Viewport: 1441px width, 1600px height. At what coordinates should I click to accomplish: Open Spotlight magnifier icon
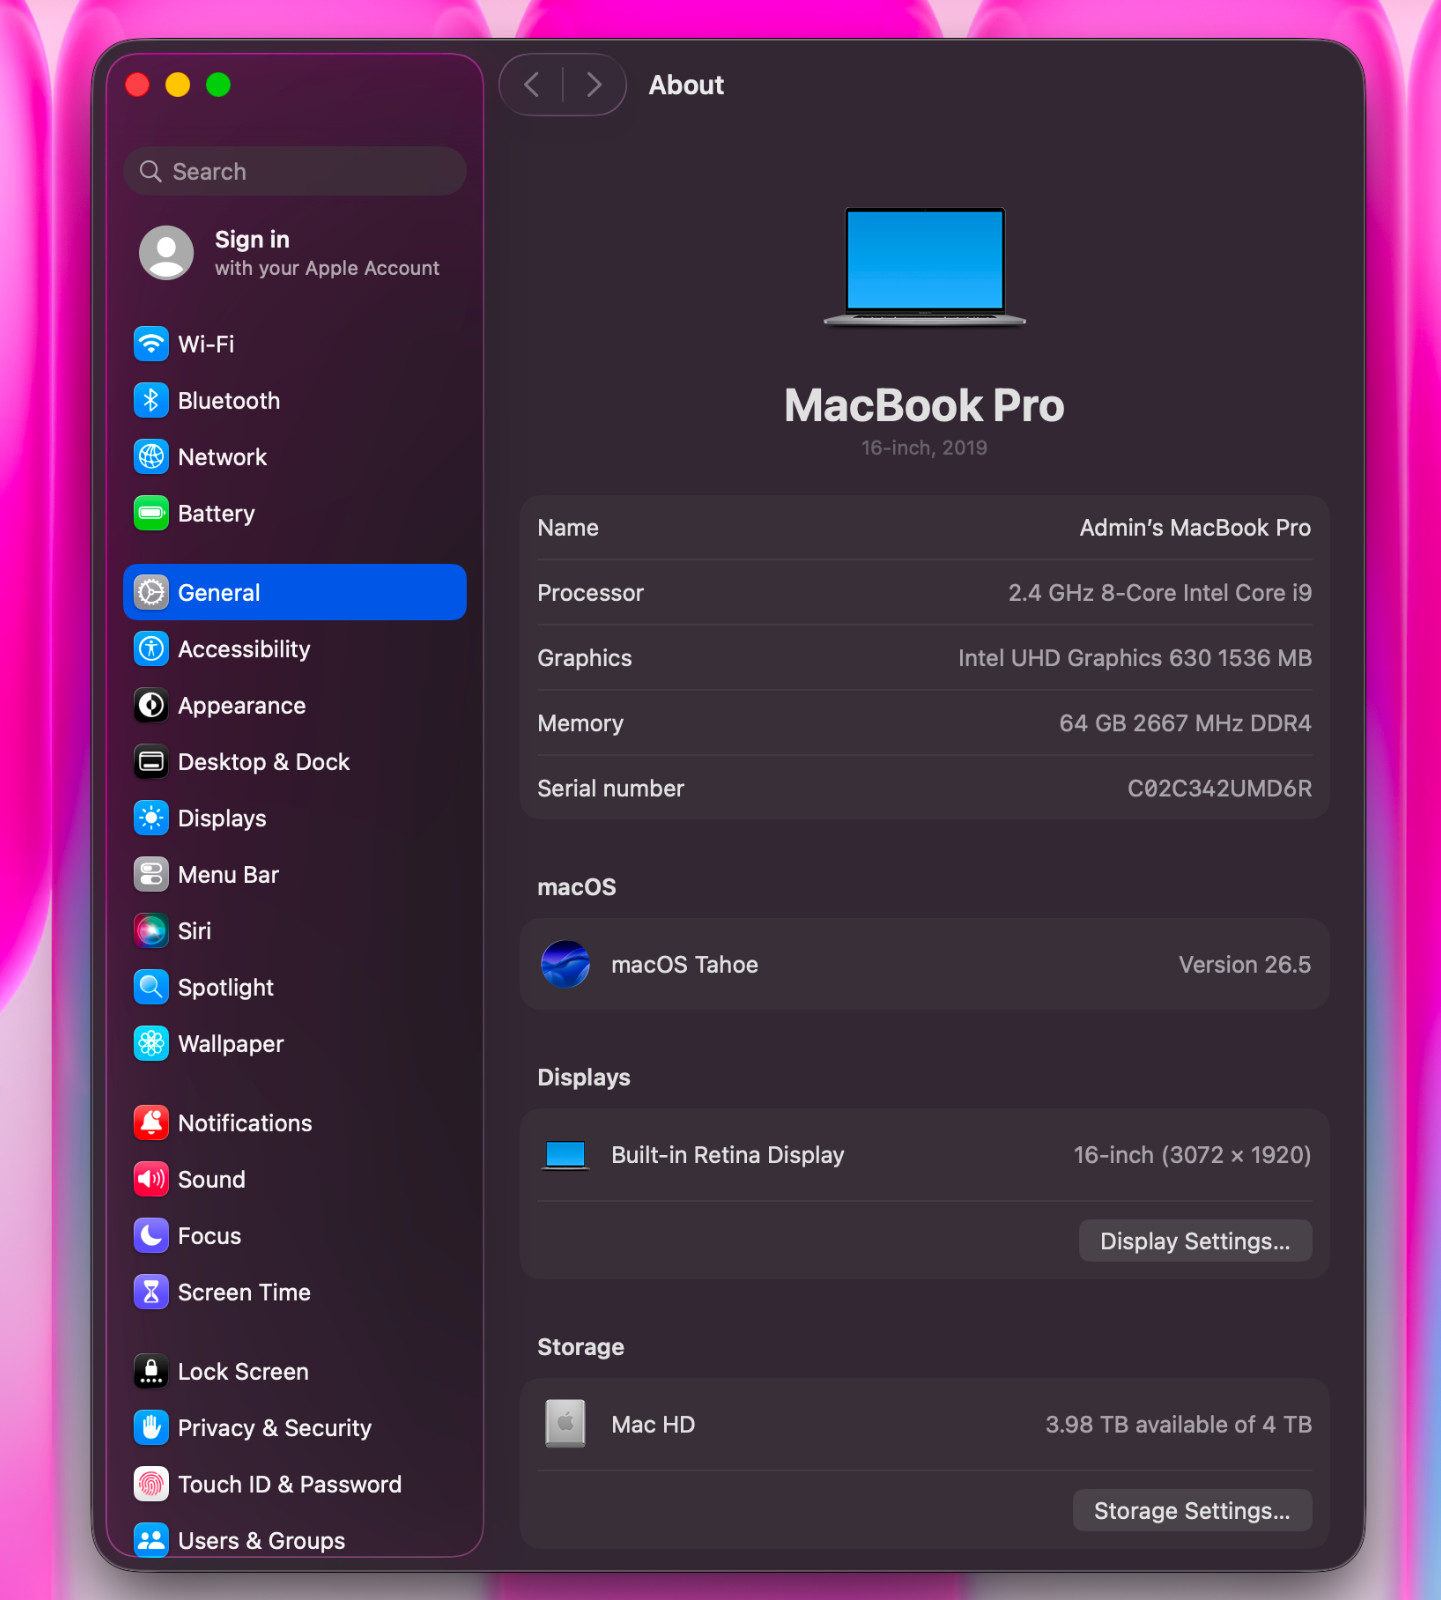(151, 987)
